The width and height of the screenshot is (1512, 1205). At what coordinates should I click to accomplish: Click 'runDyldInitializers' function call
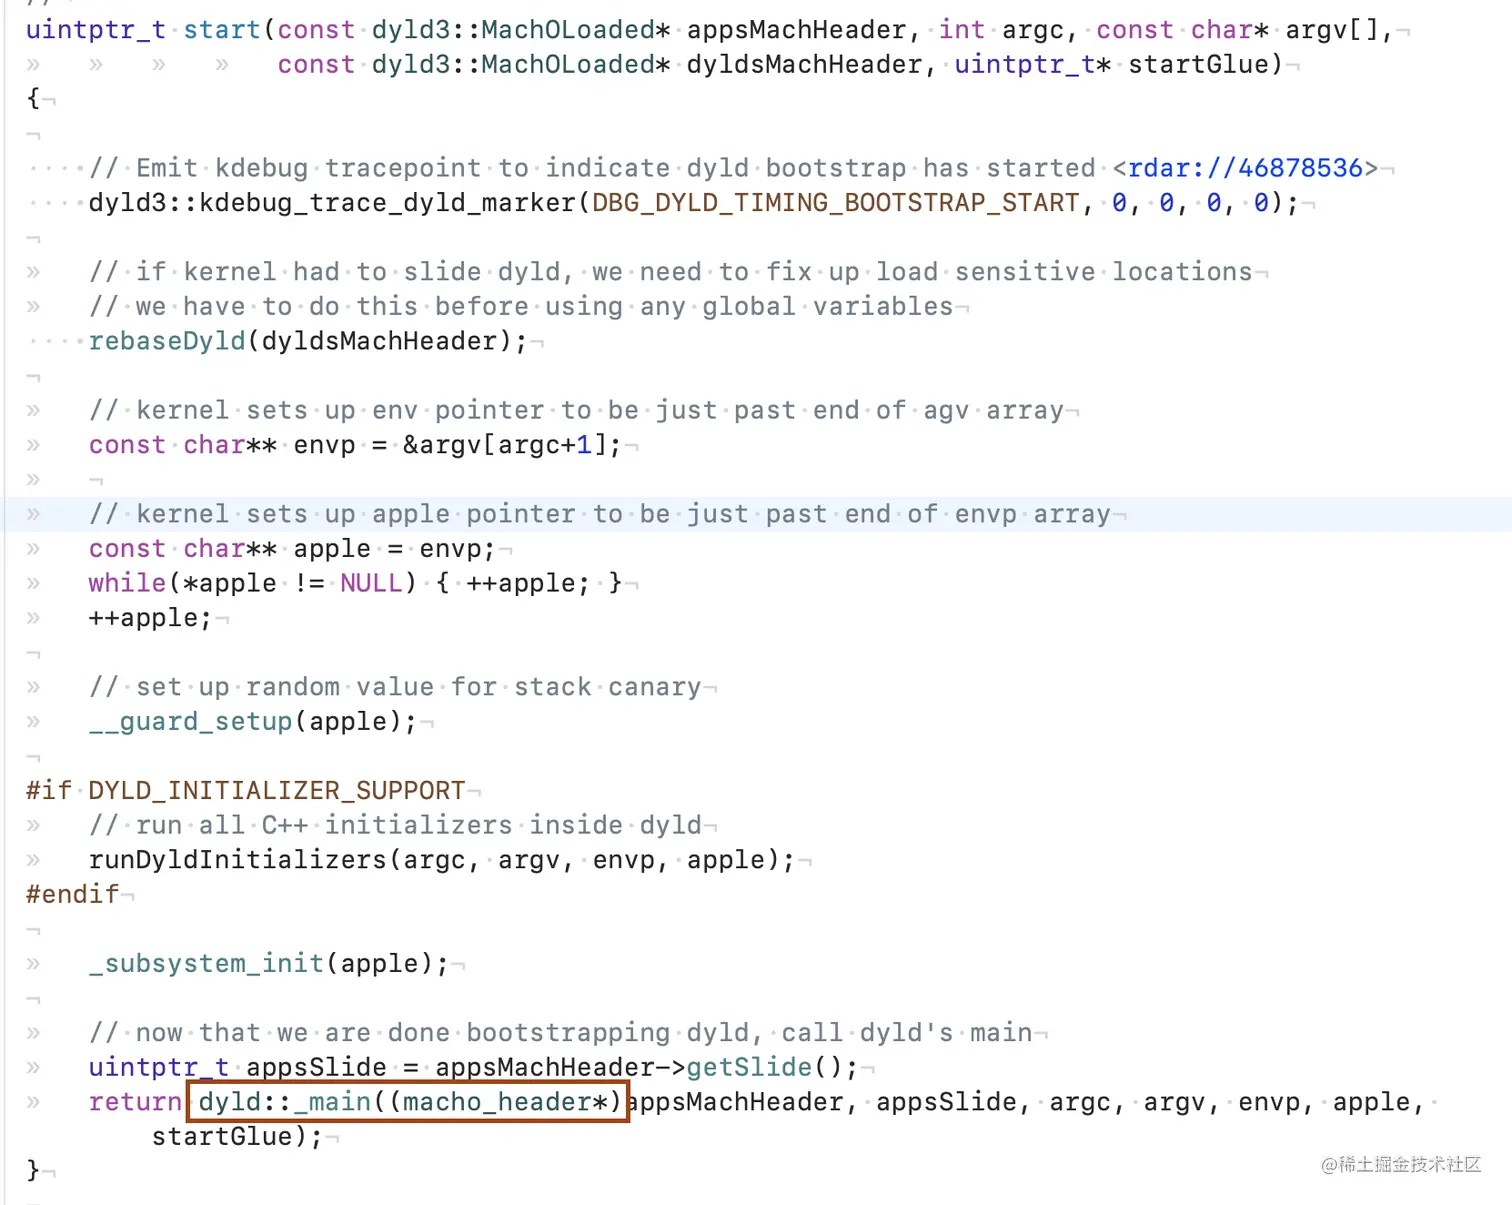[237, 860]
